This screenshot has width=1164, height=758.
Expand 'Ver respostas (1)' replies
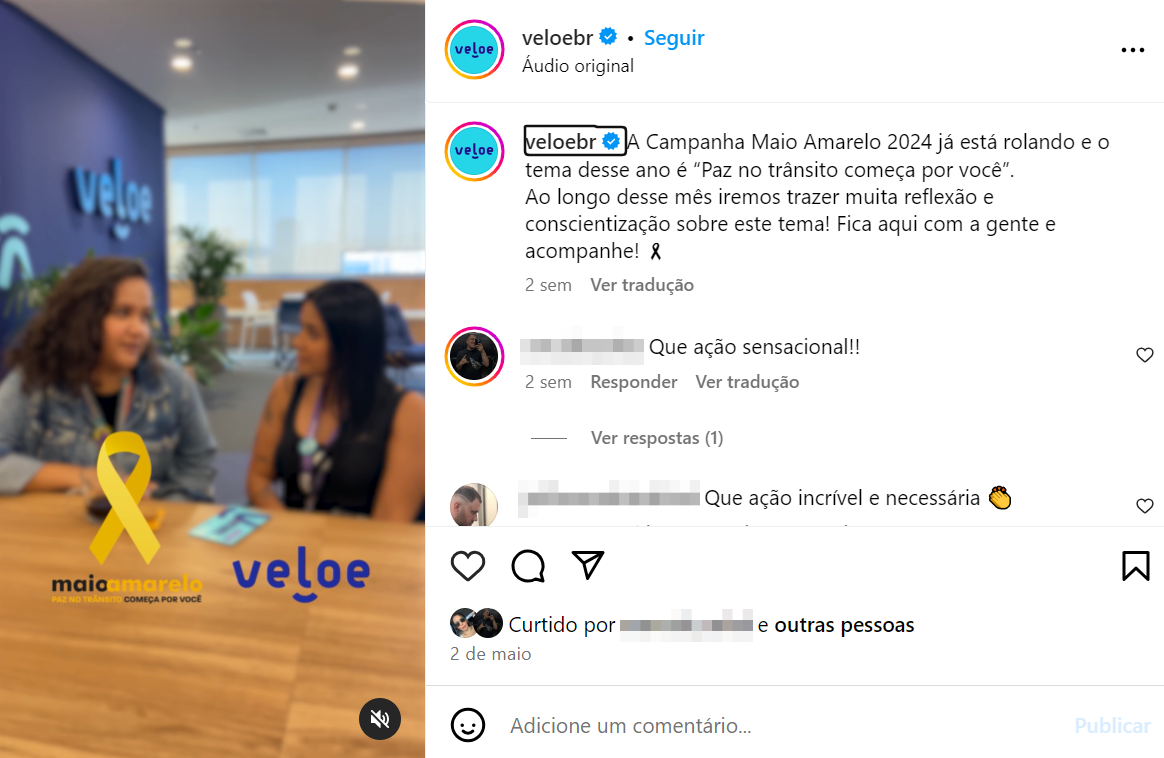(656, 438)
